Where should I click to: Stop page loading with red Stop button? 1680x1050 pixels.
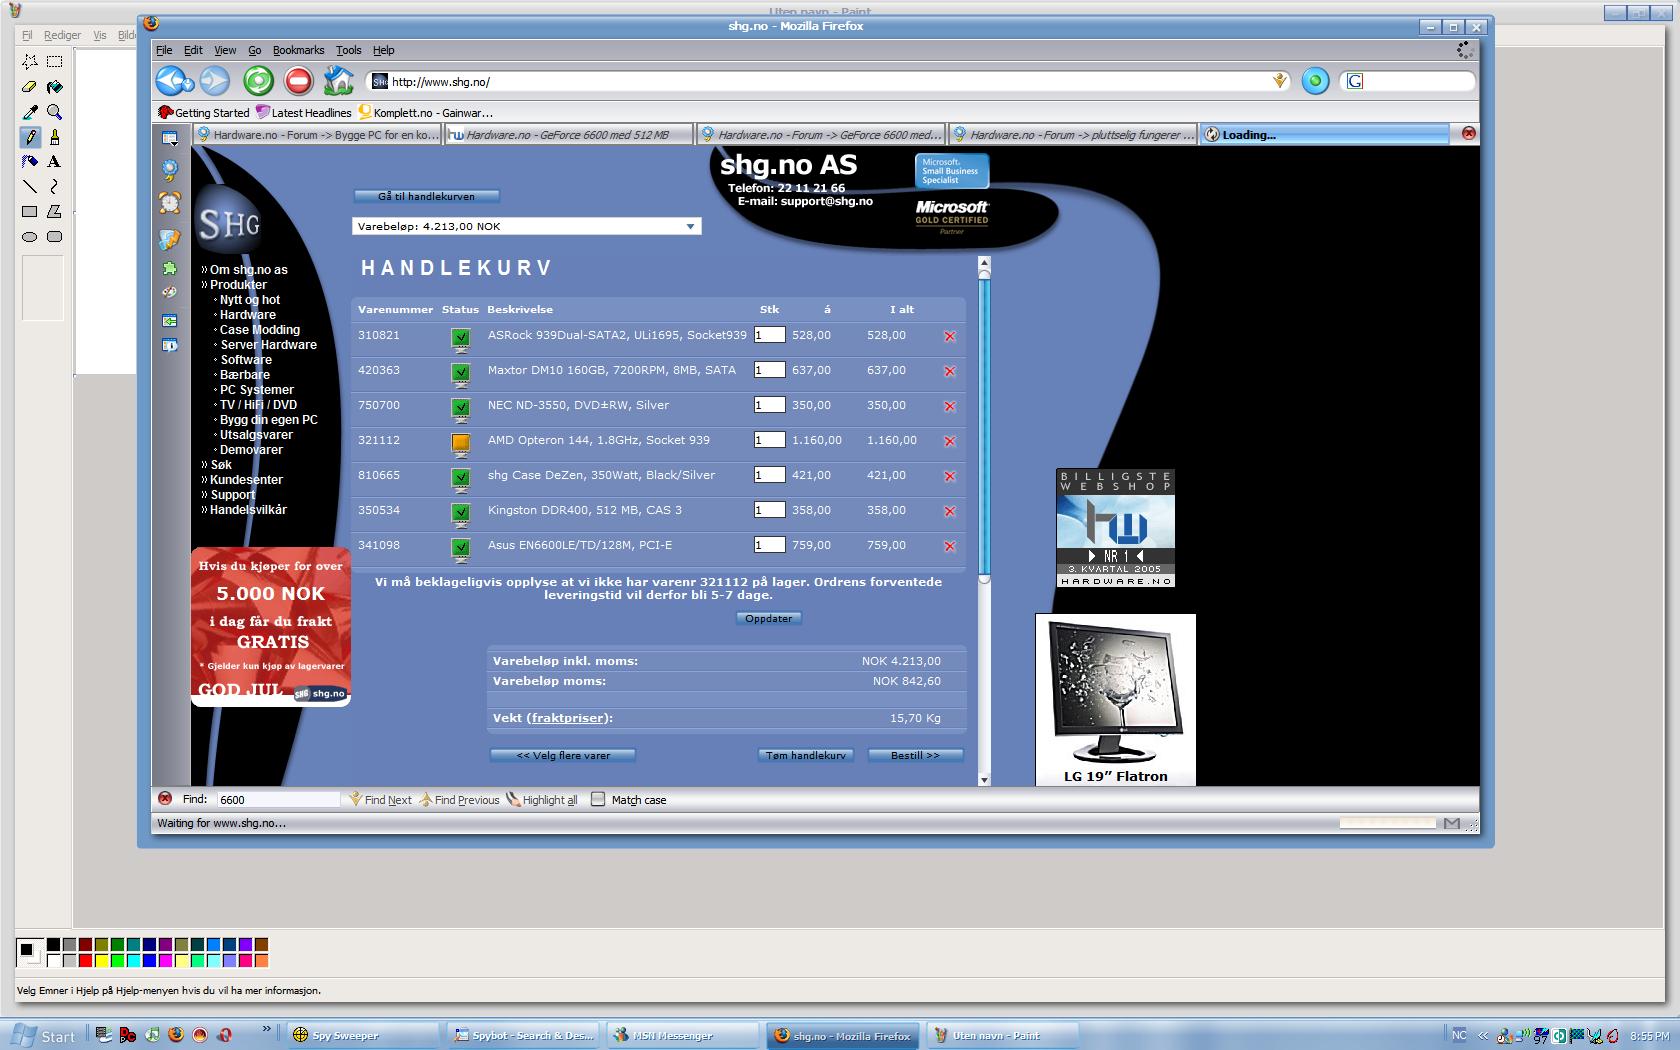[298, 80]
